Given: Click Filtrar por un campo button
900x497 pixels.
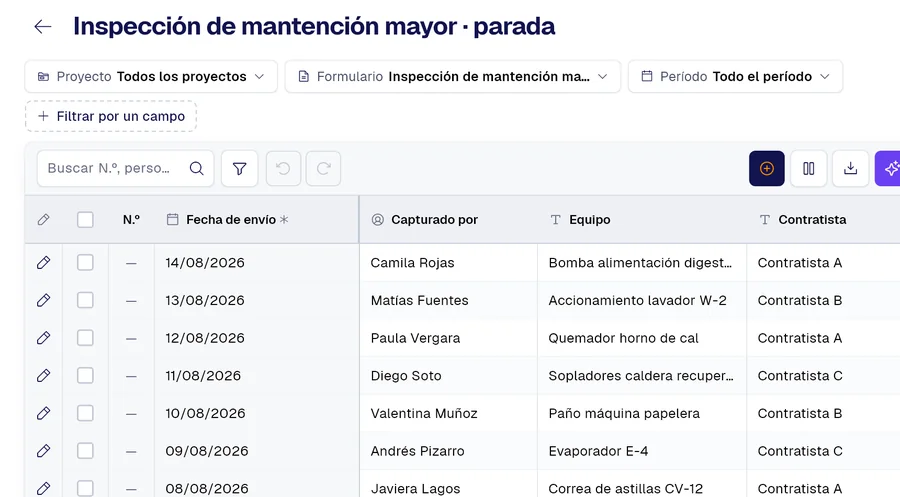Looking at the screenshot, I should [x=111, y=117].
